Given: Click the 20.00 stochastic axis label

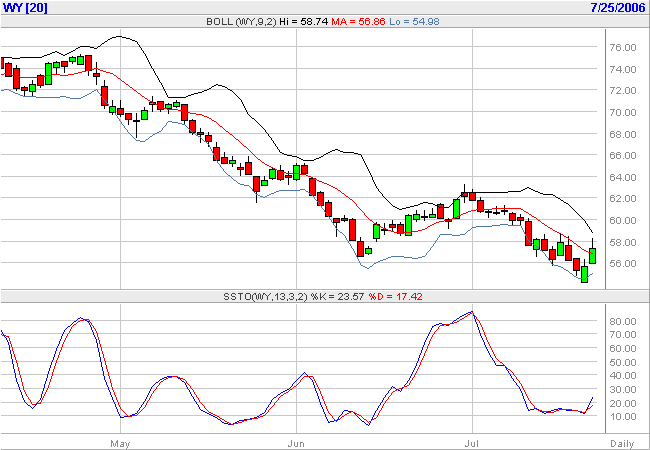Looking at the screenshot, I should click(x=623, y=403).
